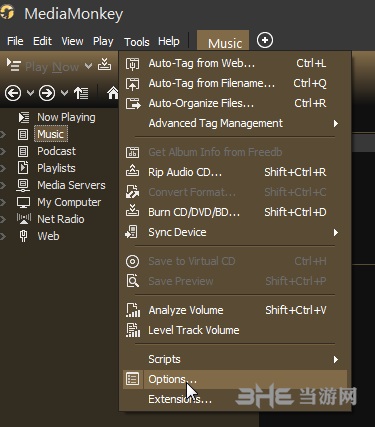Viewport: 375px width, 427px height.
Task: Click the Home icon
Action: click(x=113, y=92)
